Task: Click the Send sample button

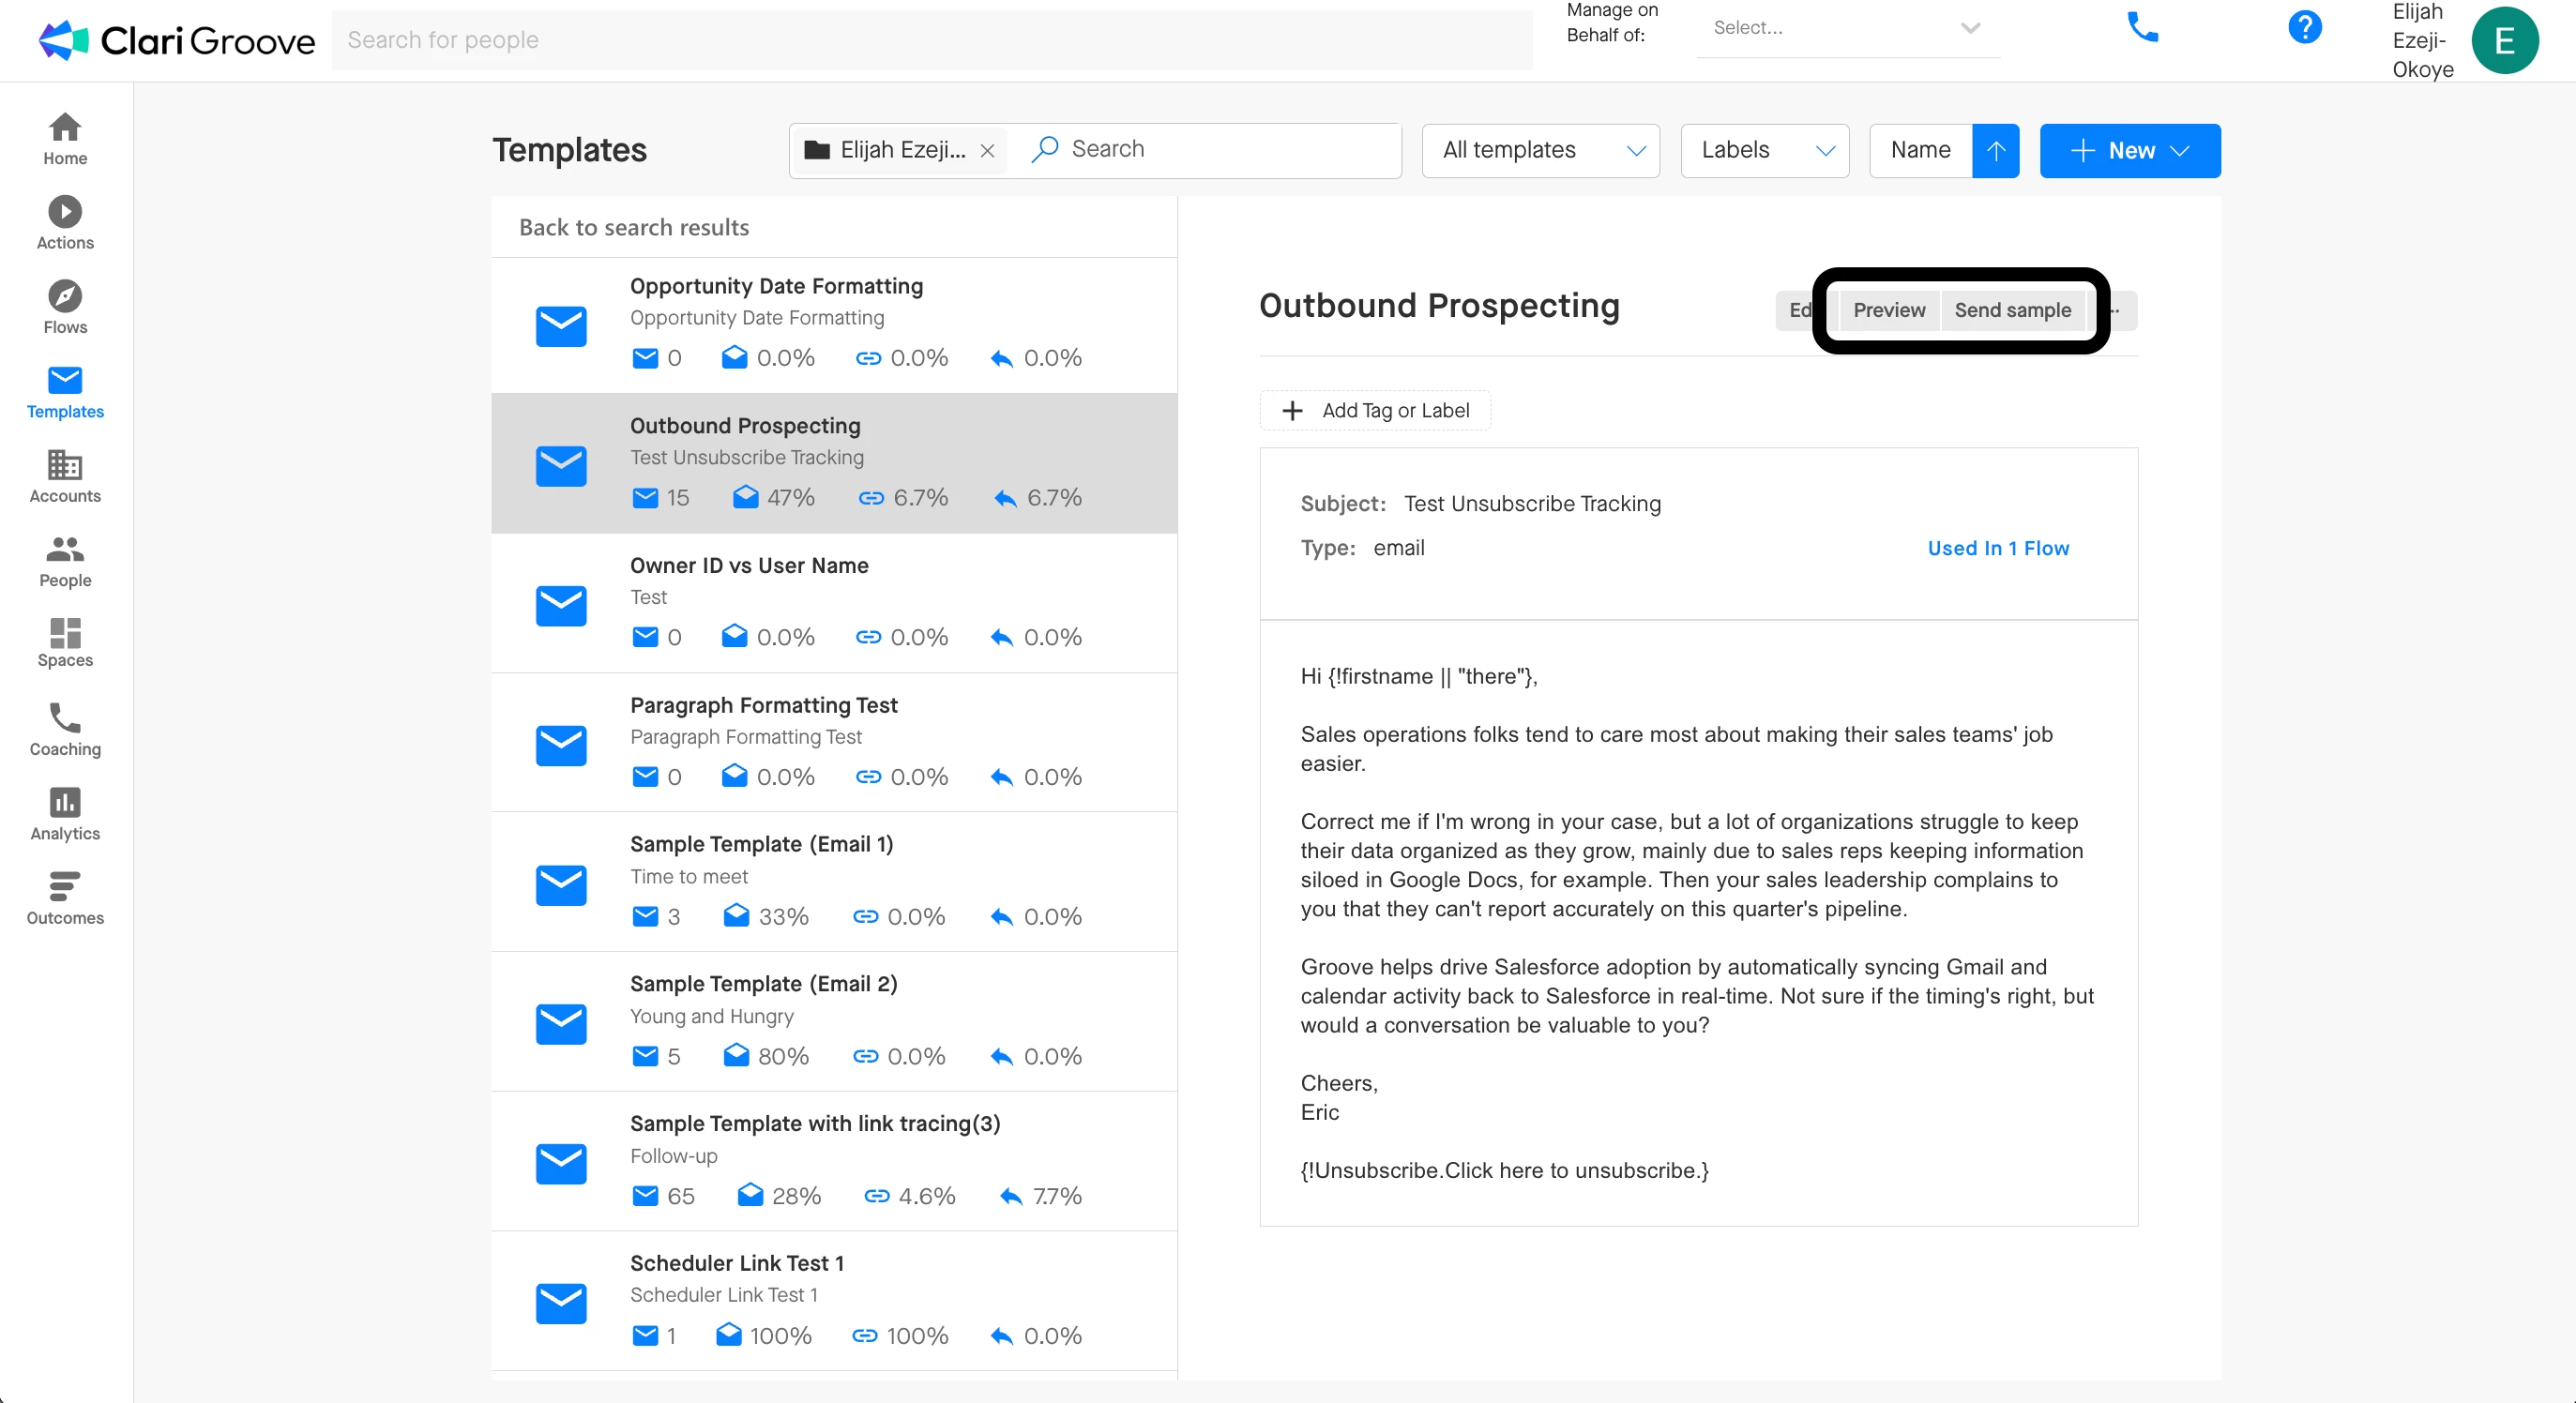Action: (x=2012, y=310)
